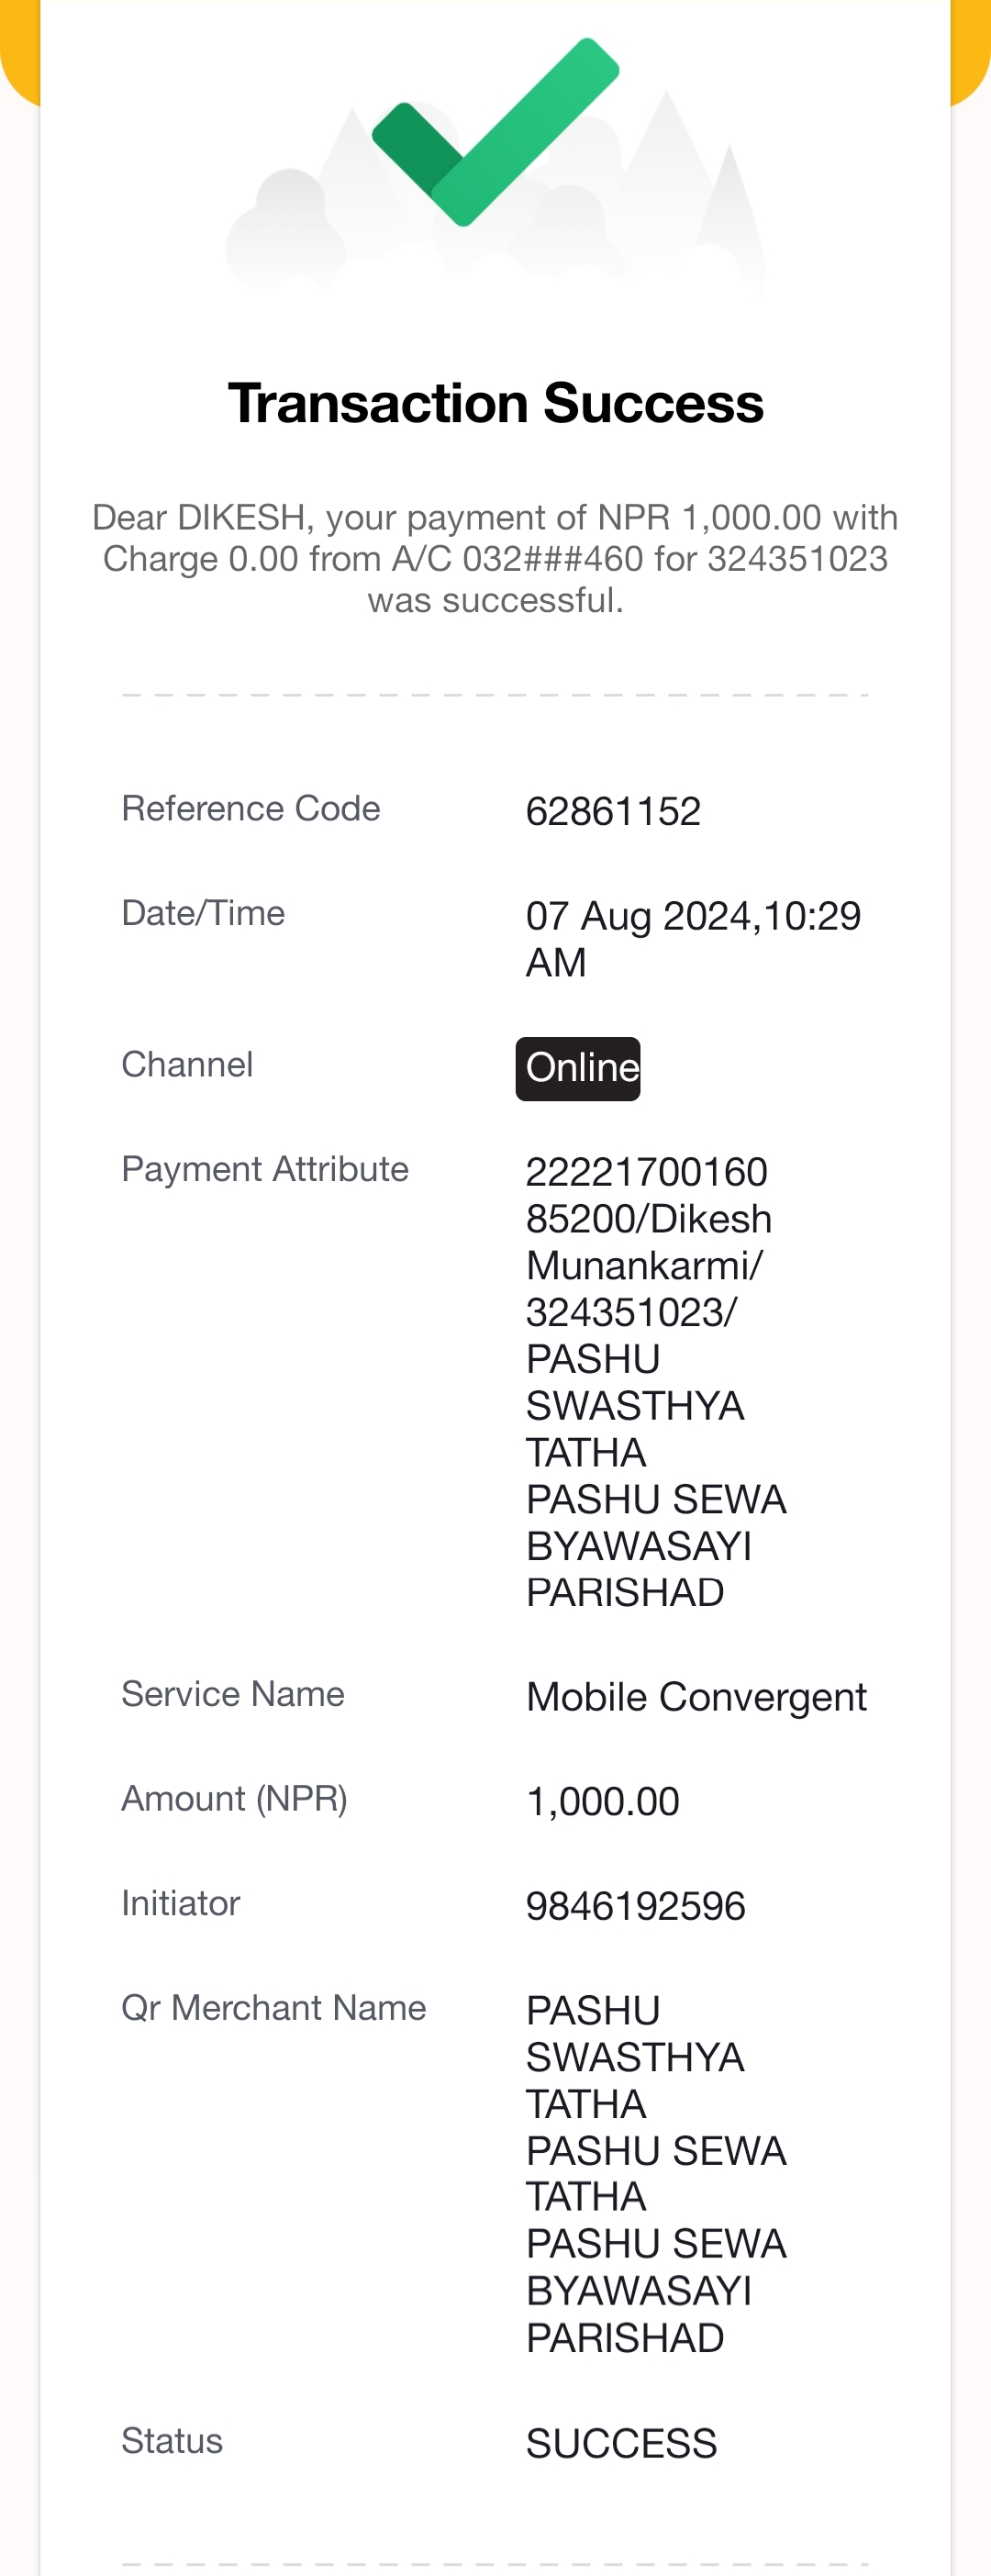Tap the green success checkmark icon
Image resolution: width=991 pixels, height=2576 pixels.
coord(495,132)
